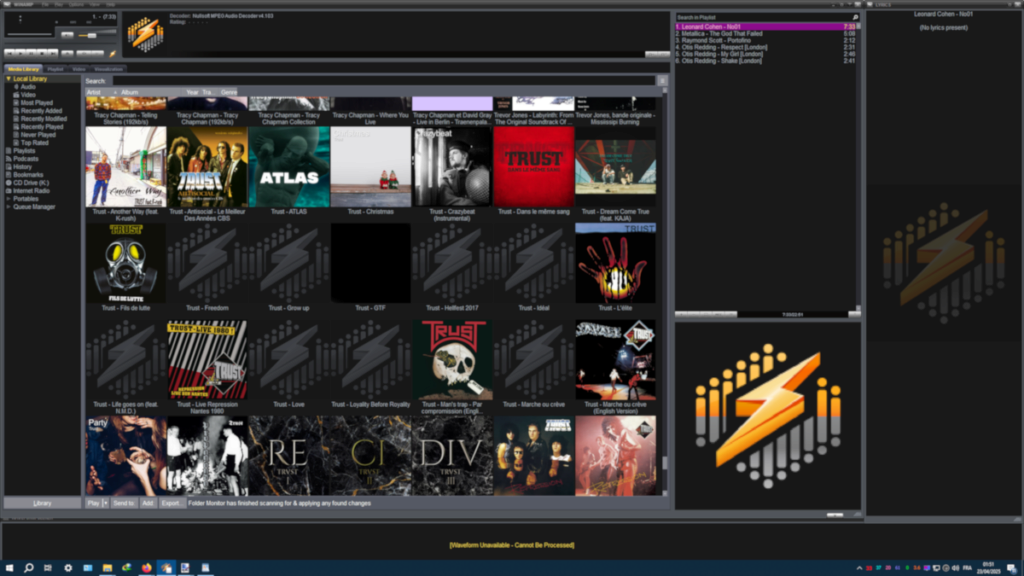Click the media library Search field

tap(383, 81)
